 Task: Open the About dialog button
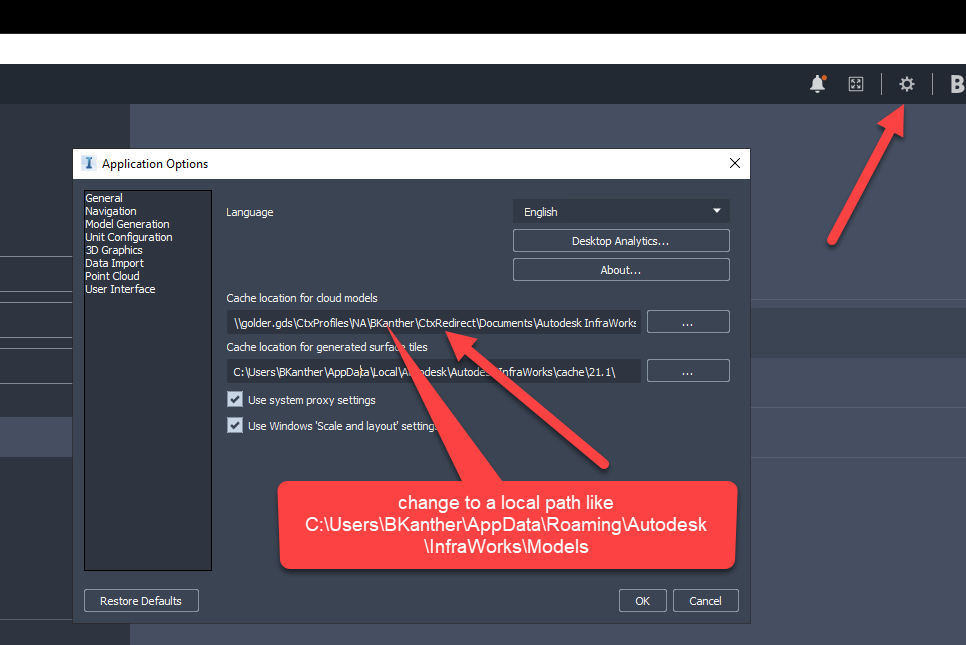click(x=621, y=270)
